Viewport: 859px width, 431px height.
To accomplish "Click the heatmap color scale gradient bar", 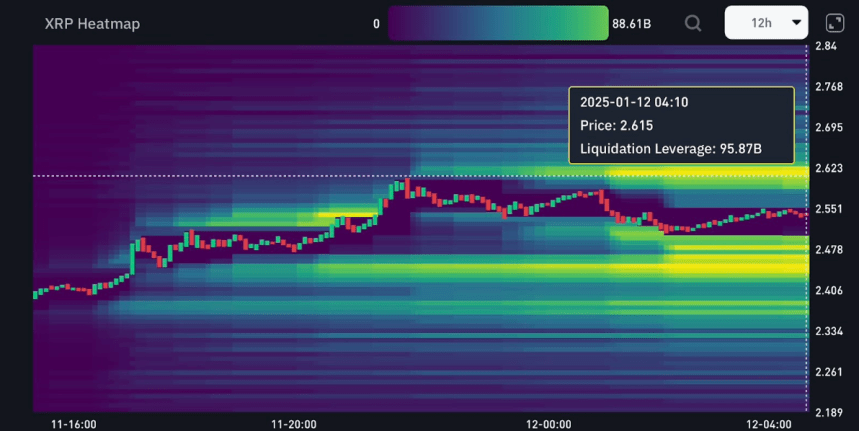I will click(x=497, y=22).
